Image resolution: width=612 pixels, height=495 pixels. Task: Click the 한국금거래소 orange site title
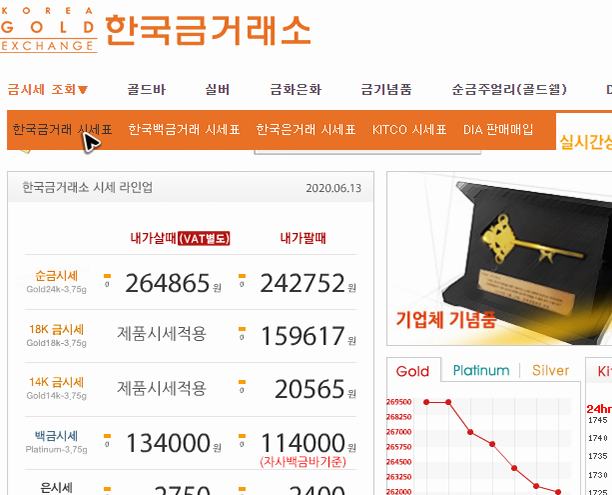click(208, 30)
